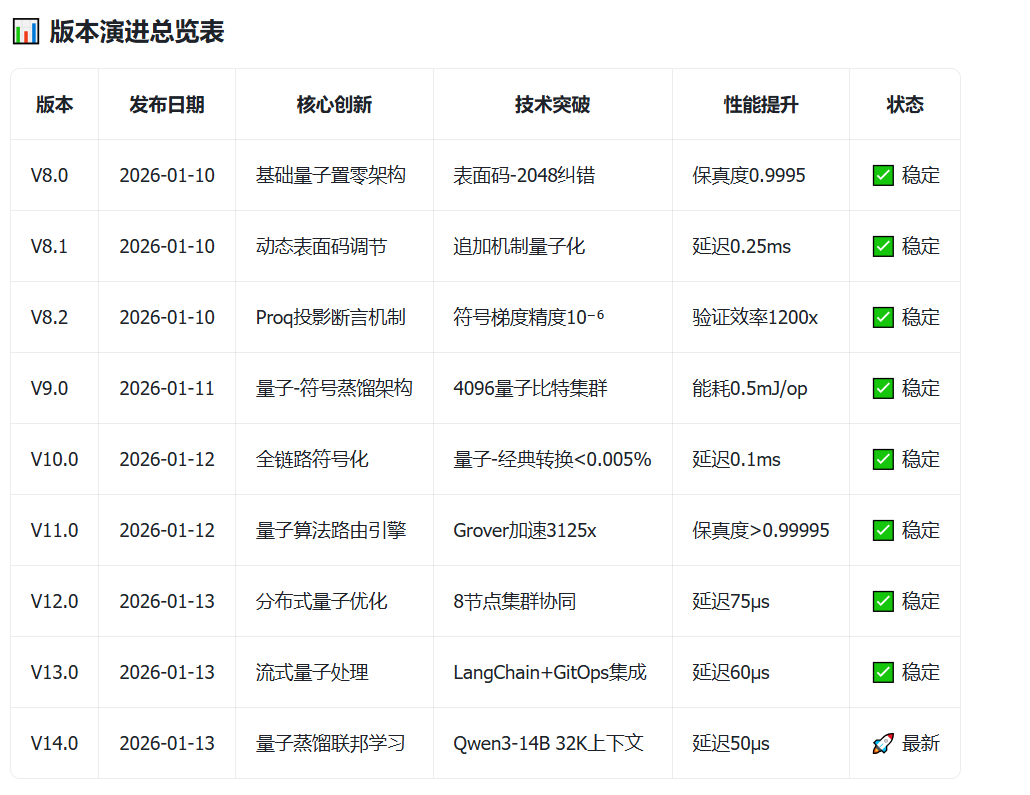Click the green checkmark in the V8.2 row
Viewport: 1030px width, 795px height.
(883, 317)
